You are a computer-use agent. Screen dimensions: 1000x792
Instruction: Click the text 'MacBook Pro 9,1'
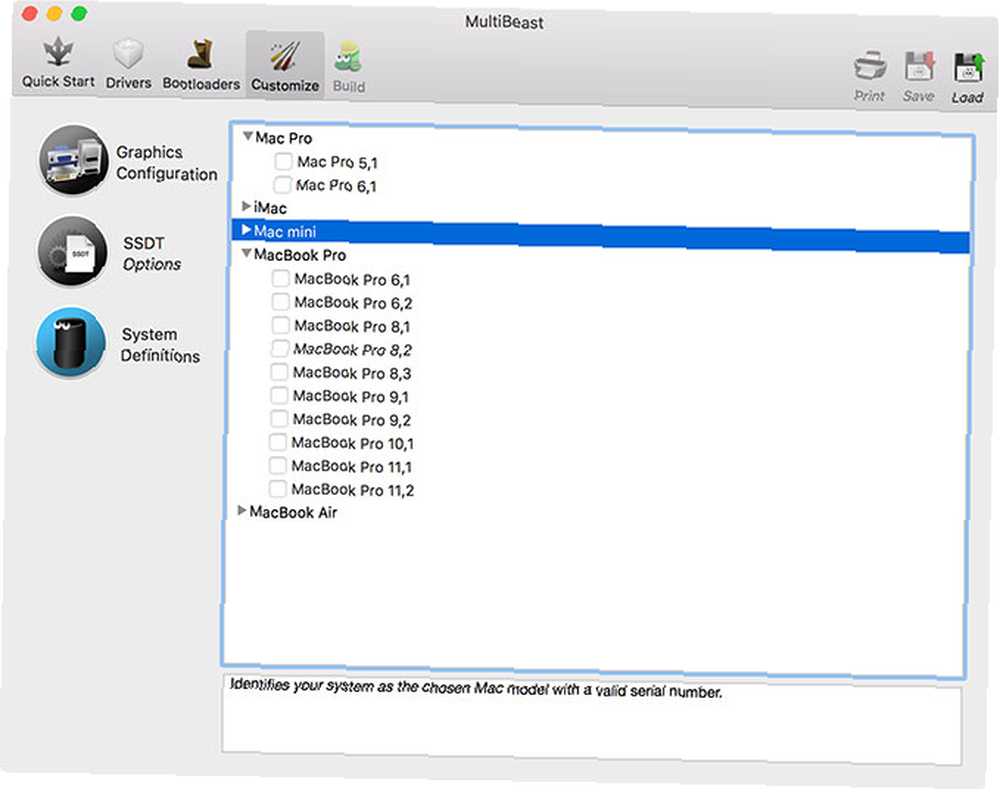[x=351, y=396]
